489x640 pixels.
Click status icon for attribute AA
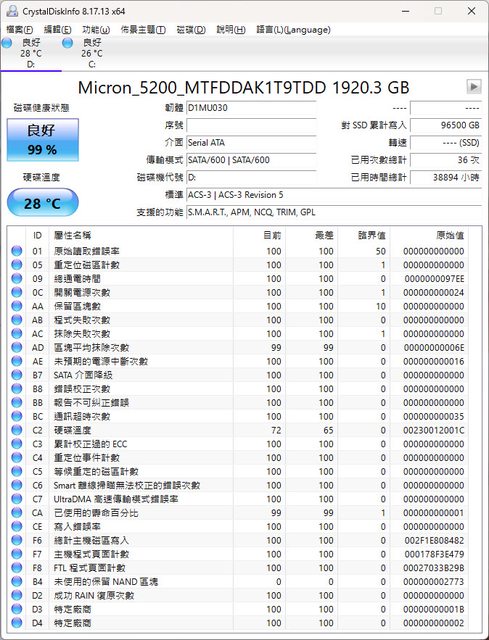click(17, 306)
